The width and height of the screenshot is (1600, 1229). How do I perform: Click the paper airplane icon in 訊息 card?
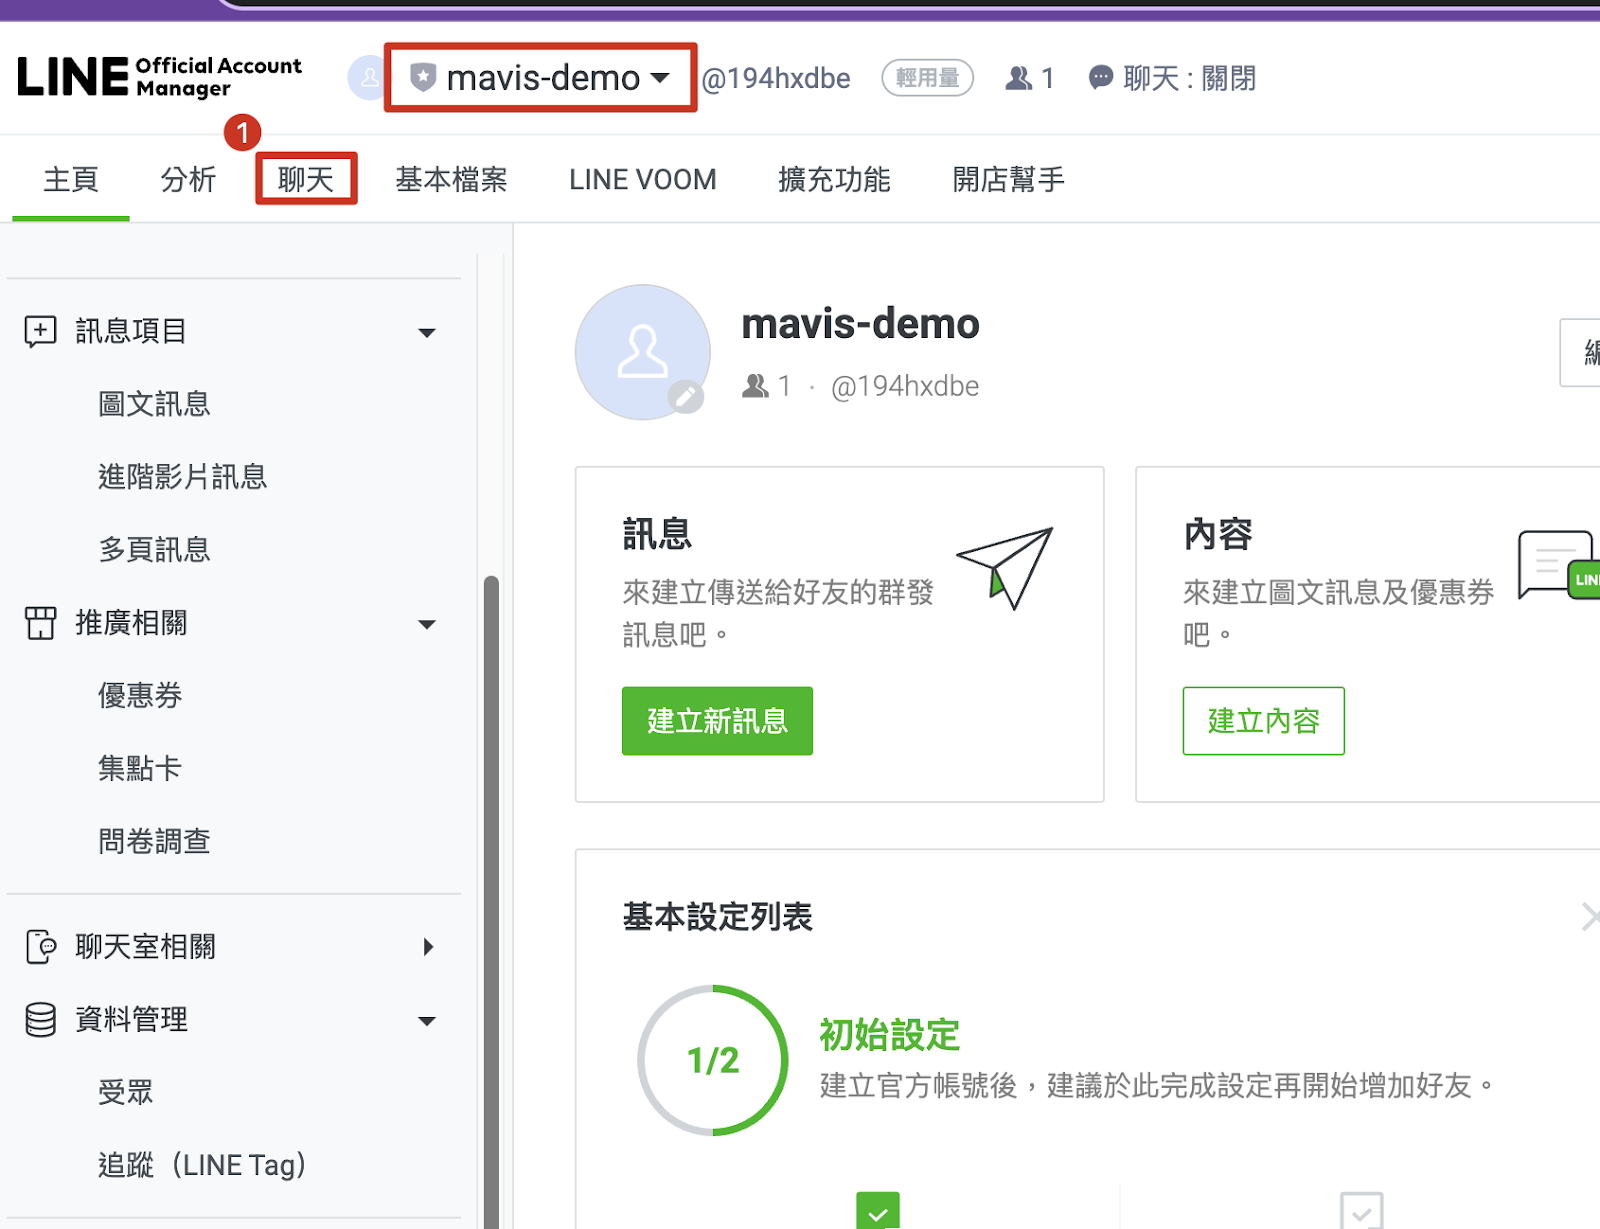(x=1005, y=567)
